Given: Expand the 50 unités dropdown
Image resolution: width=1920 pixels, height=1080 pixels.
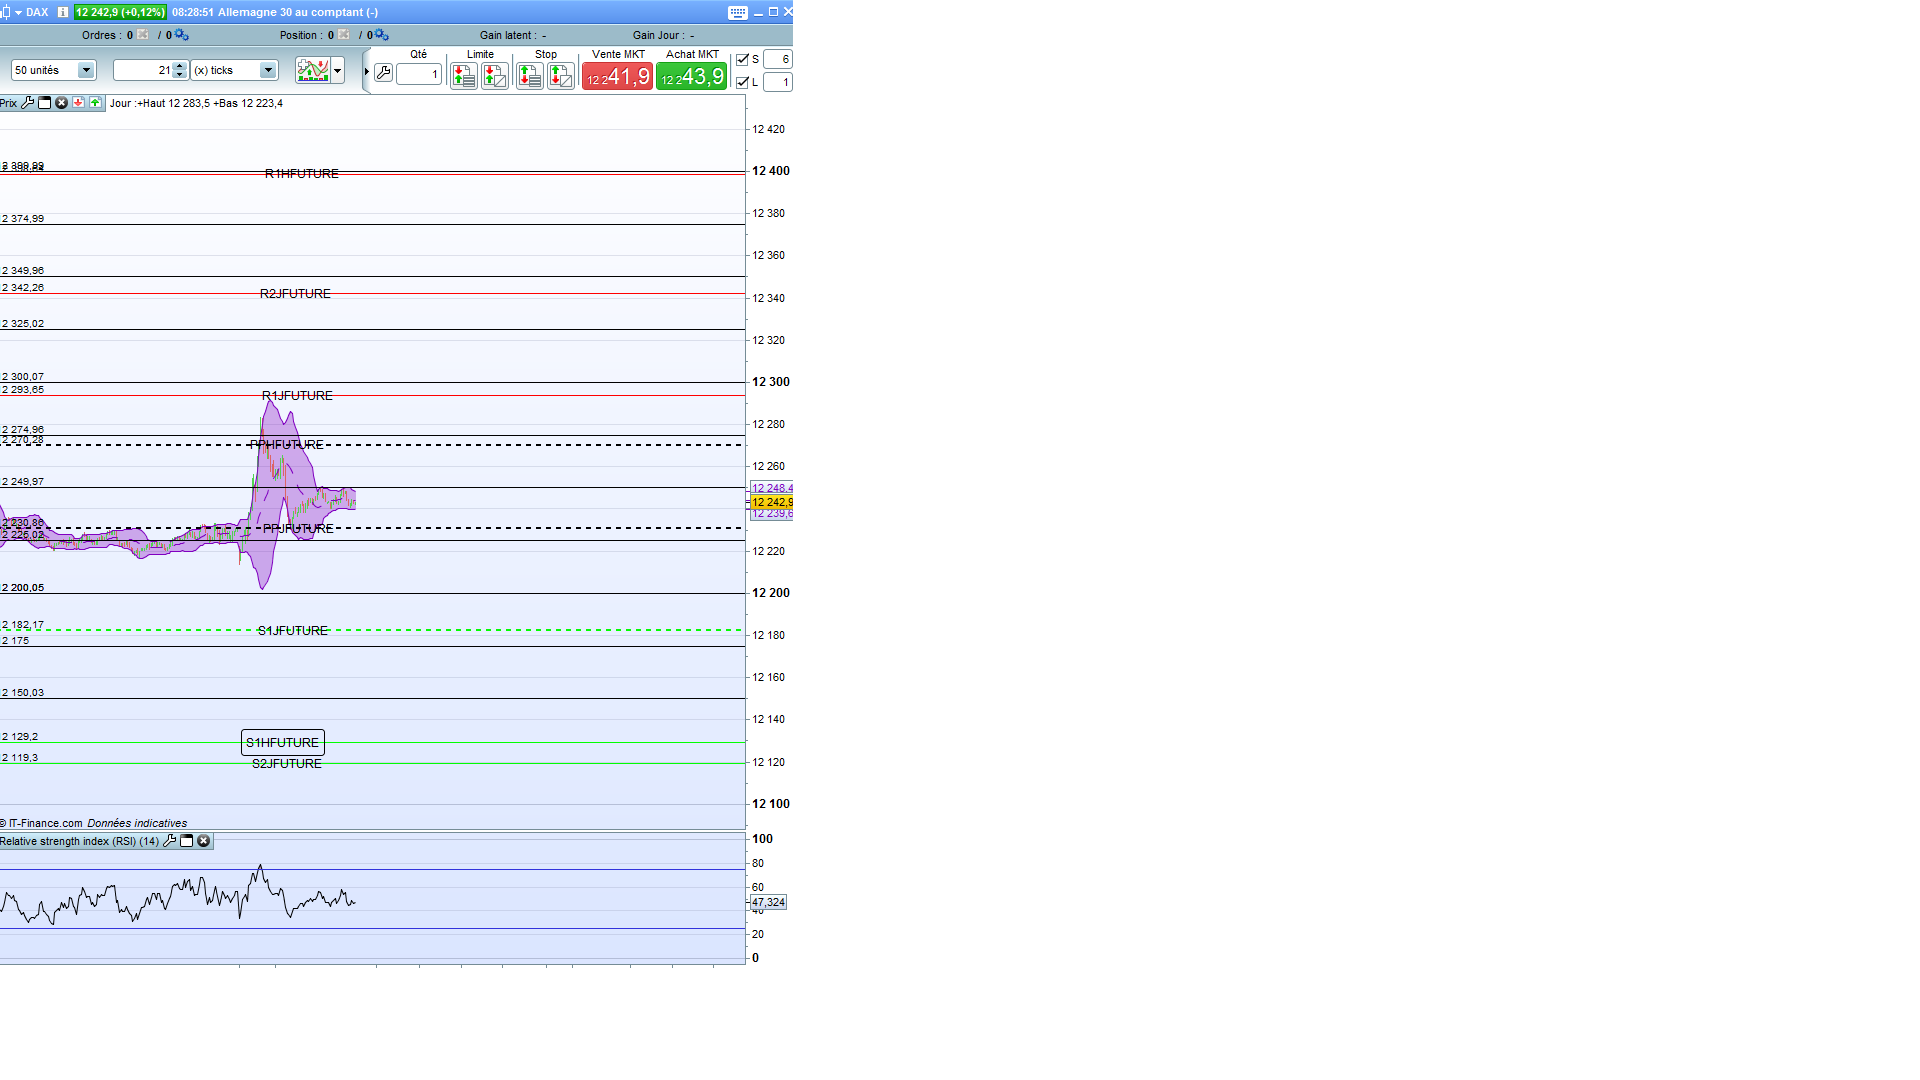Looking at the screenshot, I should pyautogui.click(x=86, y=70).
